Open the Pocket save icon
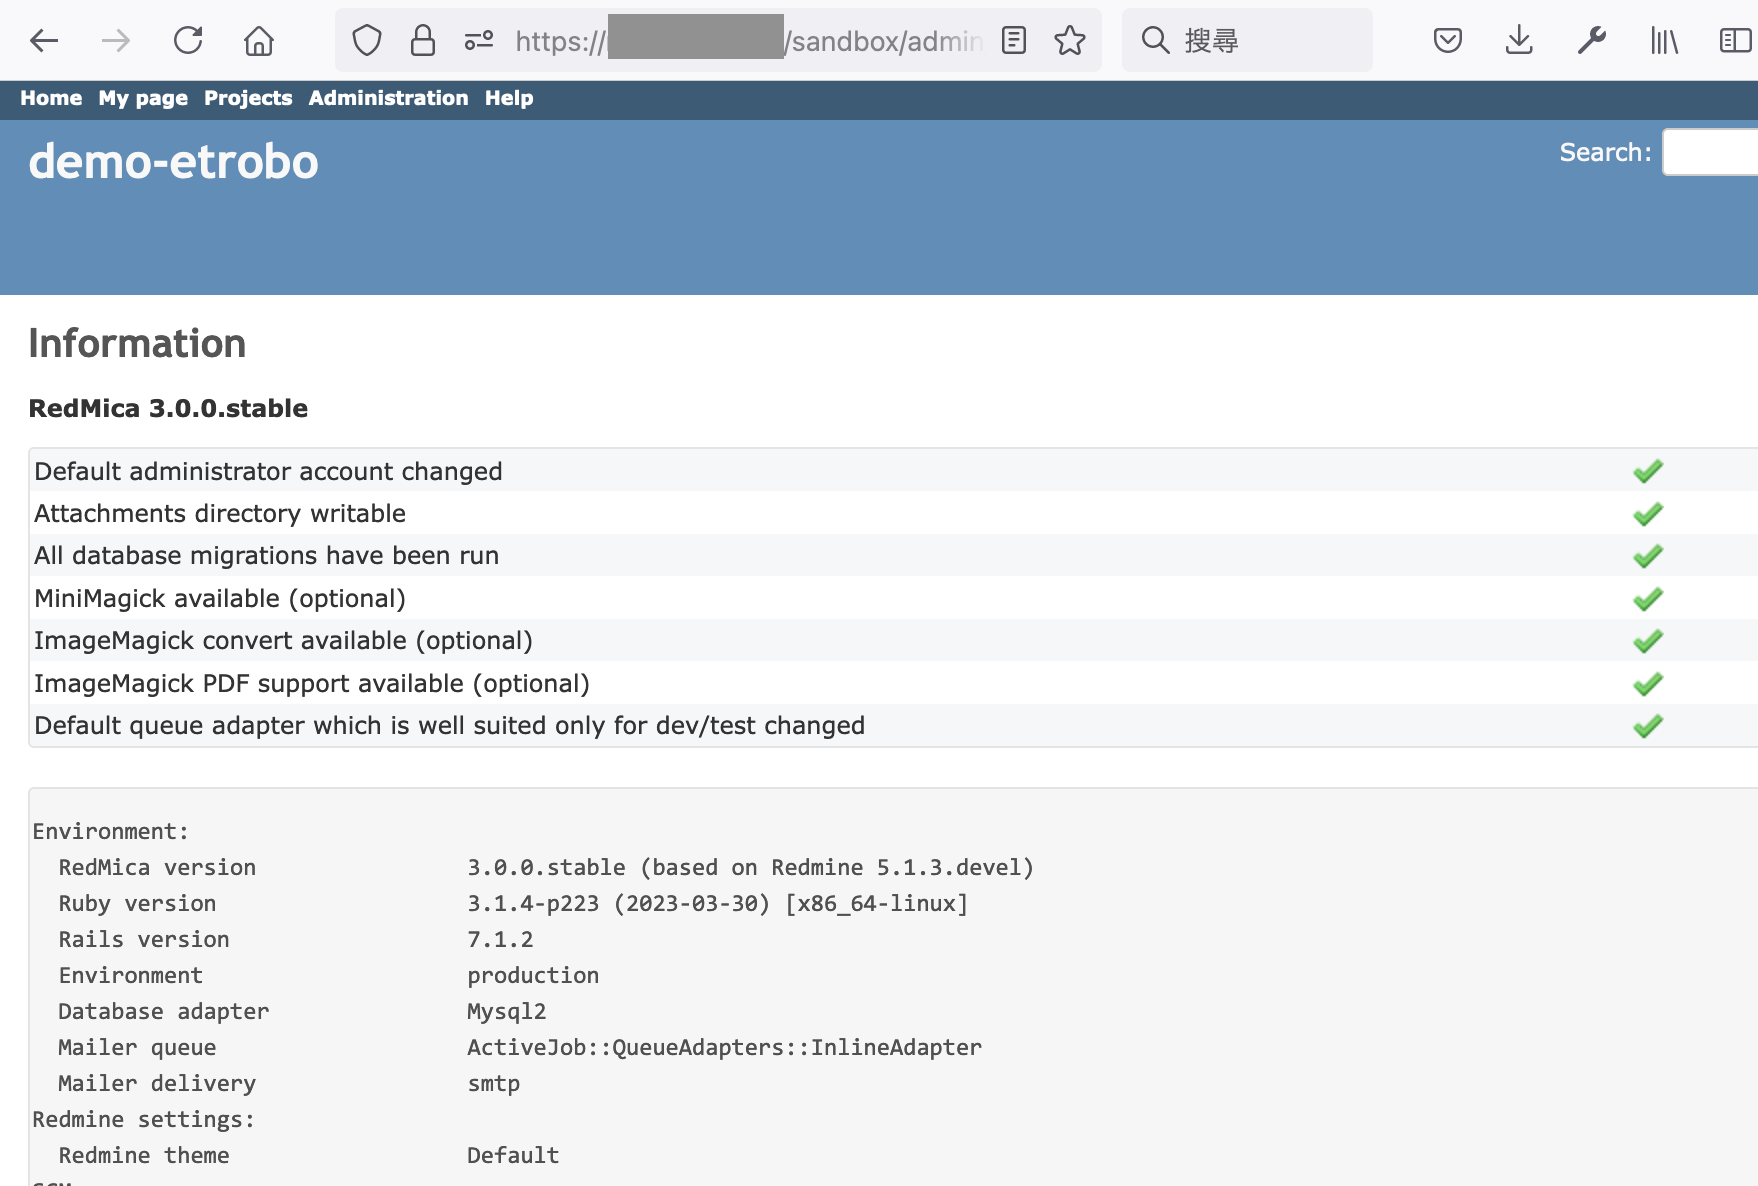 coord(1447,40)
